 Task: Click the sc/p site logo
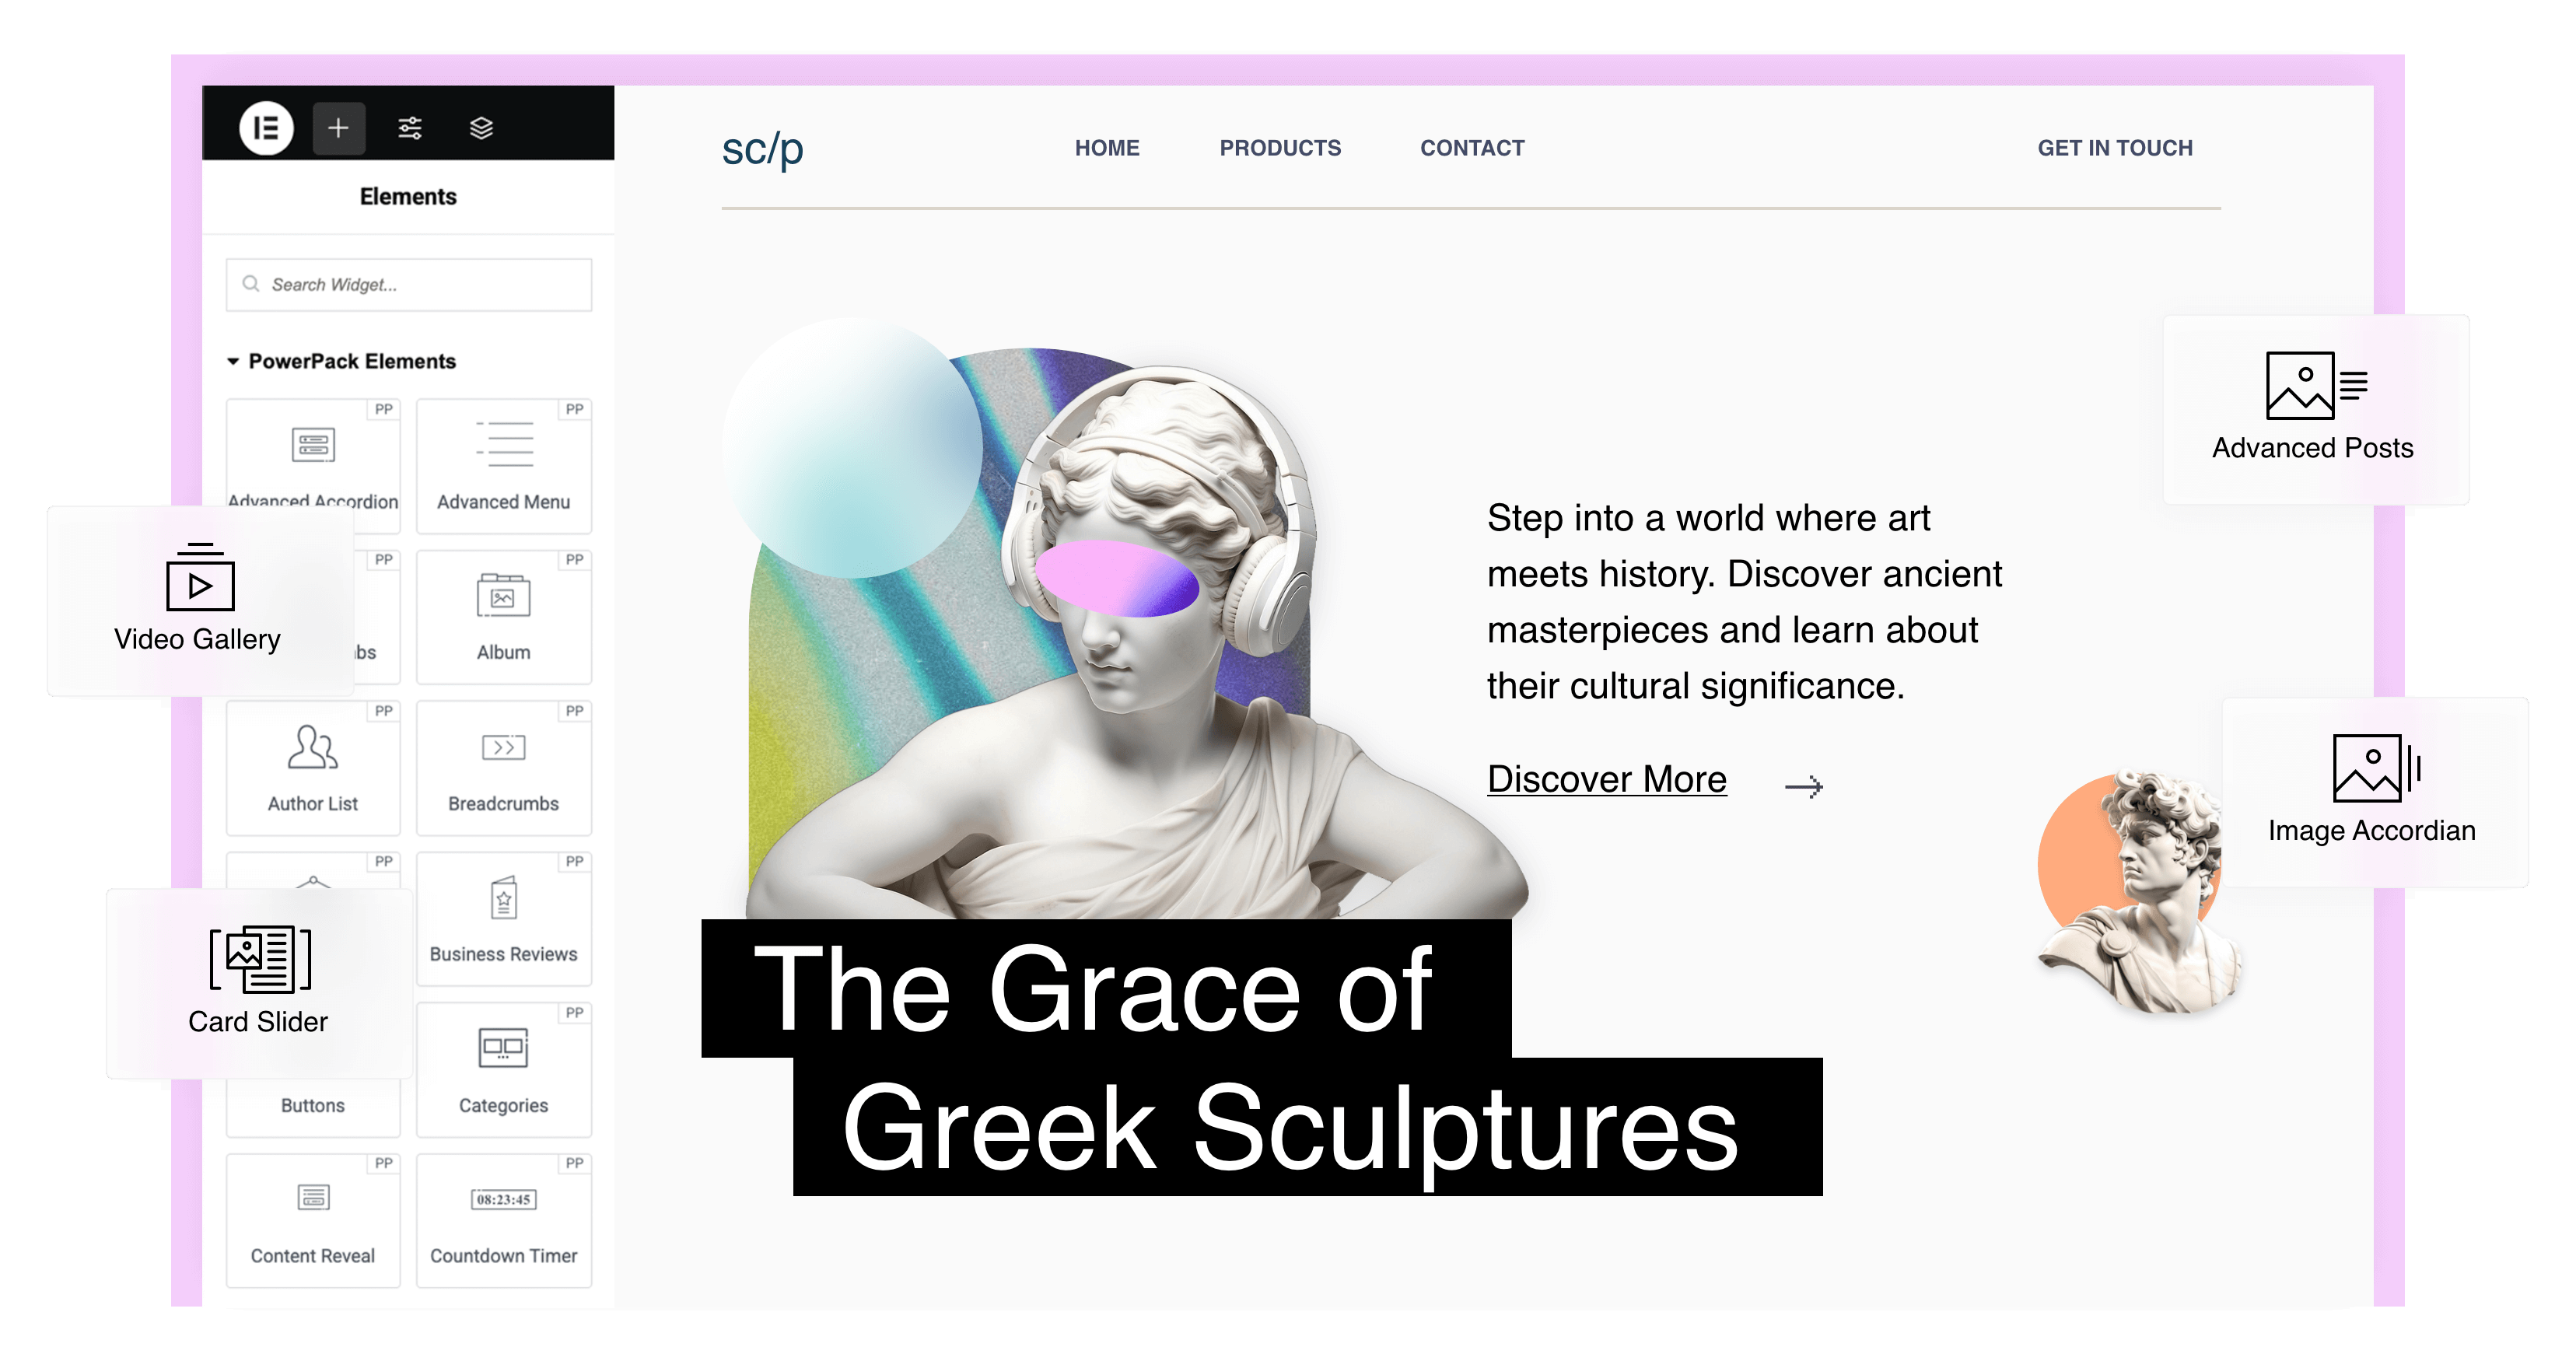[x=763, y=150]
